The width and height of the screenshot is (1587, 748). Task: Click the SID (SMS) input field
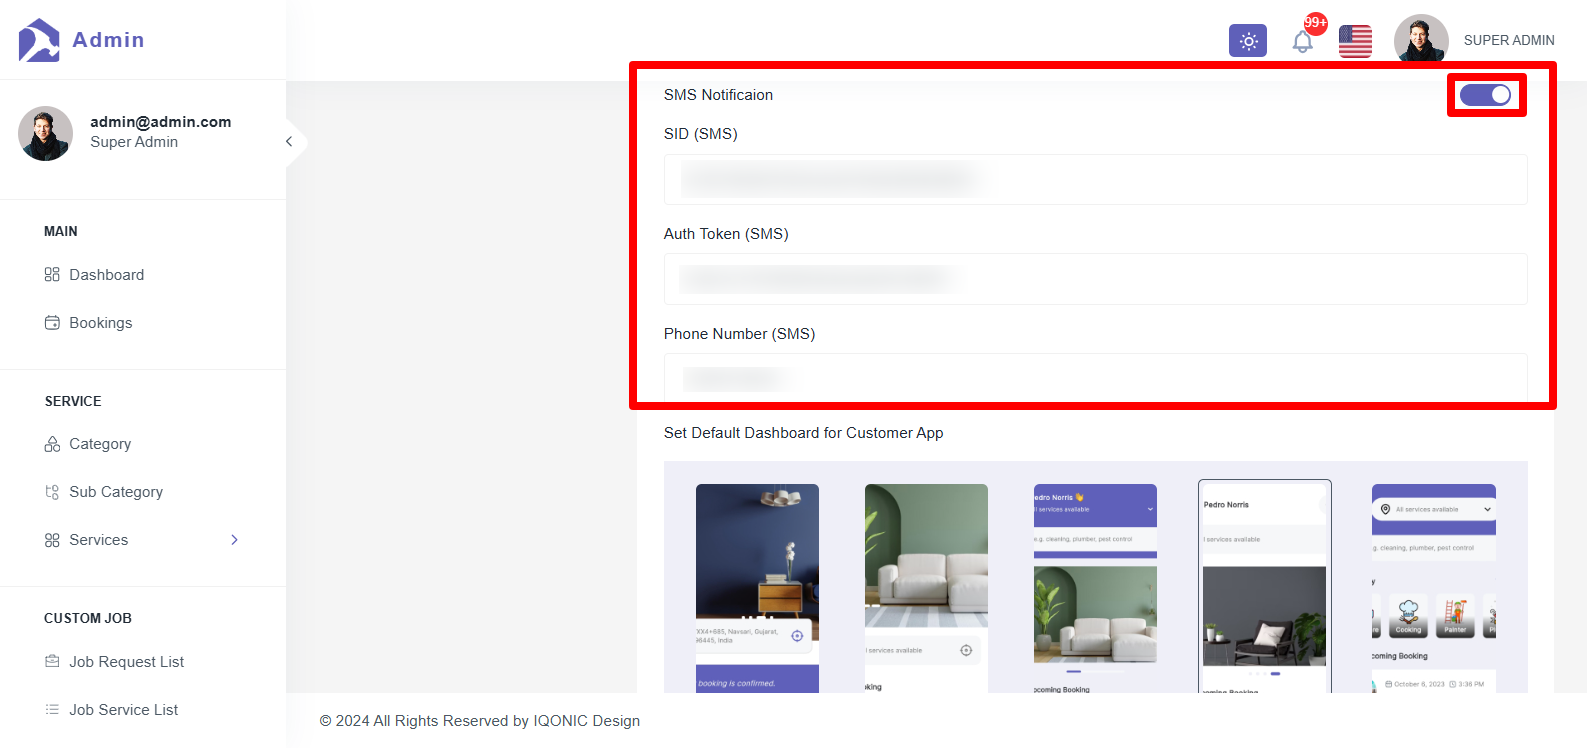[1096, 180]
